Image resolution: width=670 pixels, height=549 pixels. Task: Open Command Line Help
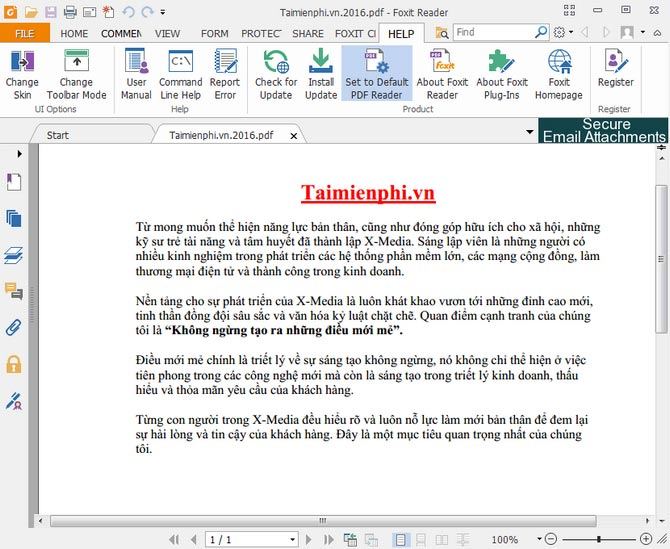(x=180, y=75)
